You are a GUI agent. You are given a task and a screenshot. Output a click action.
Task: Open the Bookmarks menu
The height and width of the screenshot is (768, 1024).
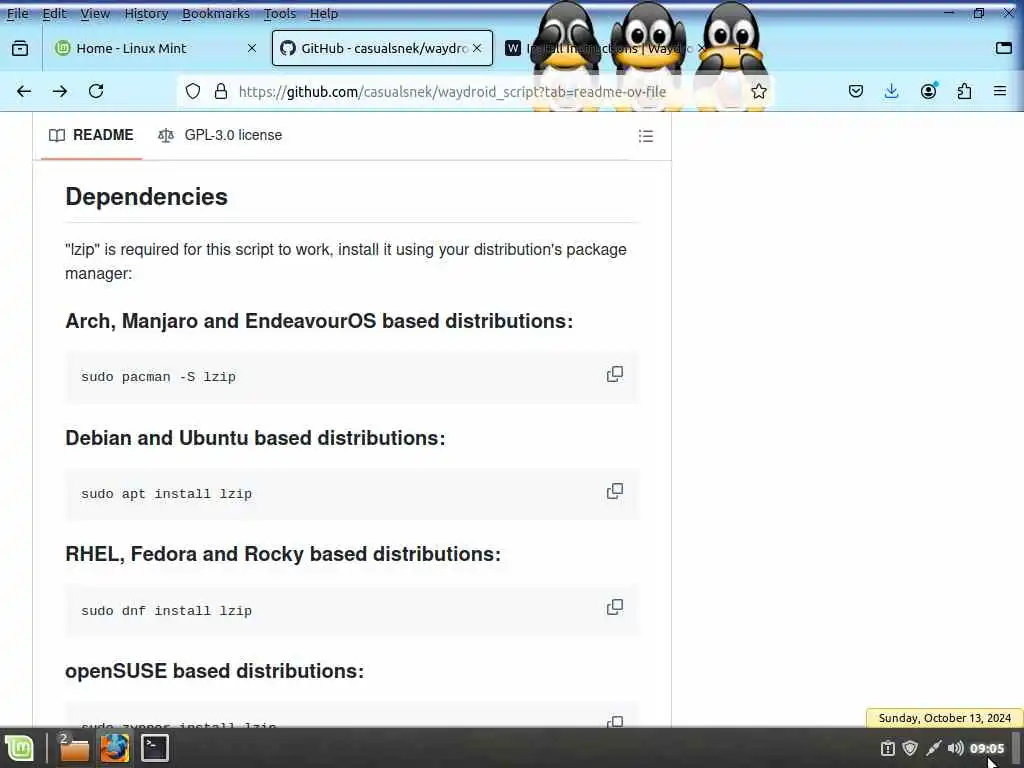pyautogui.click(x=216, y=14)
